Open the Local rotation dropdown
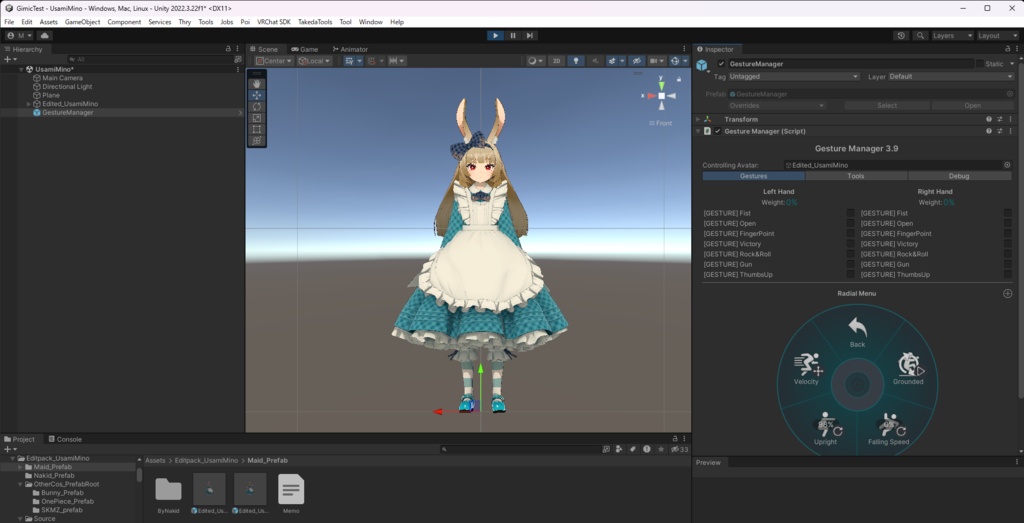This screenshot has width=1024, height=523. (x=314, y=61)
